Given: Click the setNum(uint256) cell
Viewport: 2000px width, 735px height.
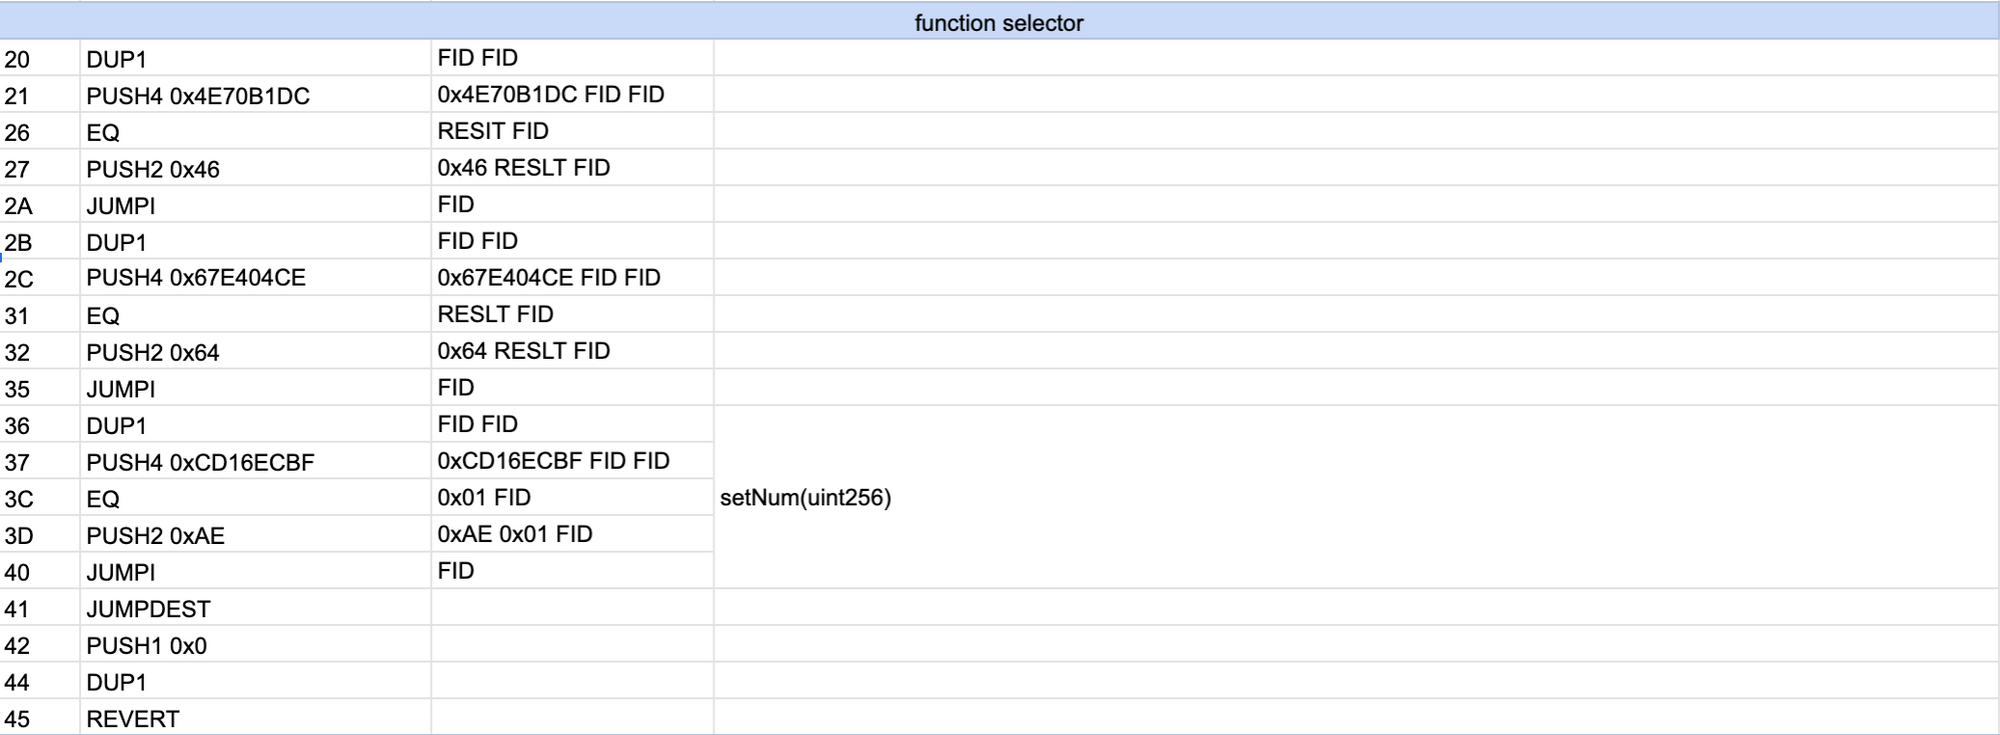Looking at the screenshot, I should click(x=1357, y=497).
